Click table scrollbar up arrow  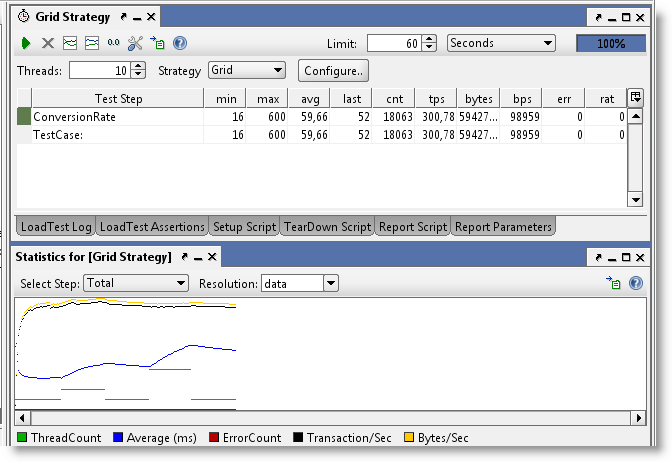coord(635,116)
